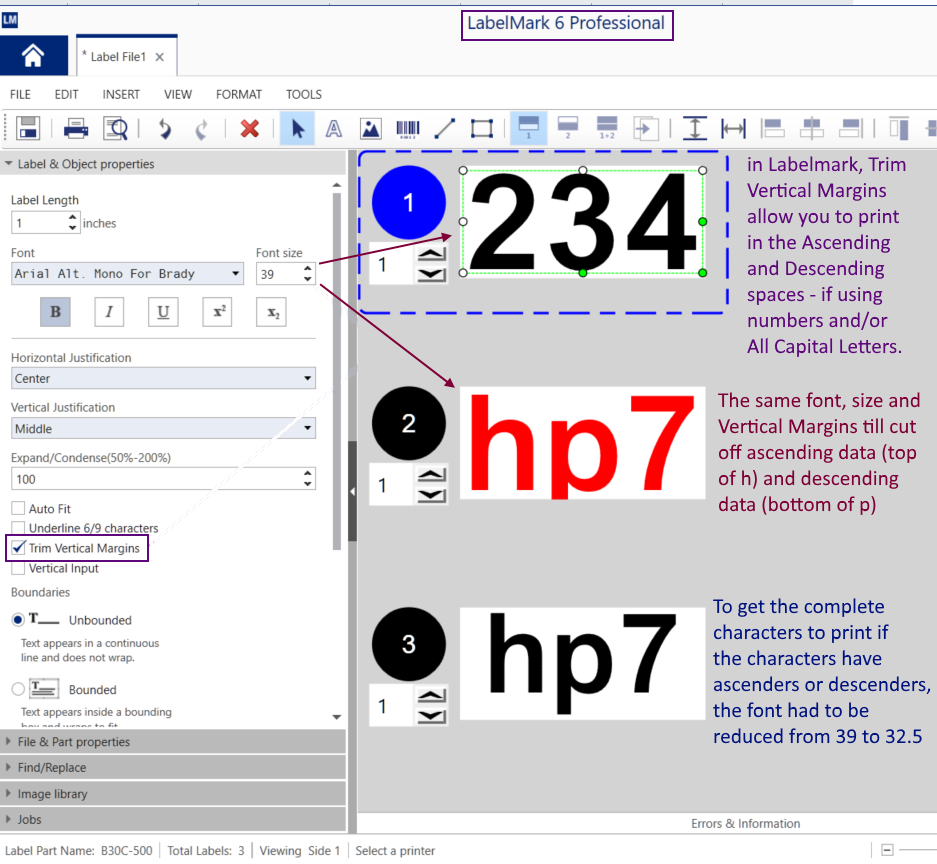
Task: Toggle Bold formatting
Action: [55, 312]
